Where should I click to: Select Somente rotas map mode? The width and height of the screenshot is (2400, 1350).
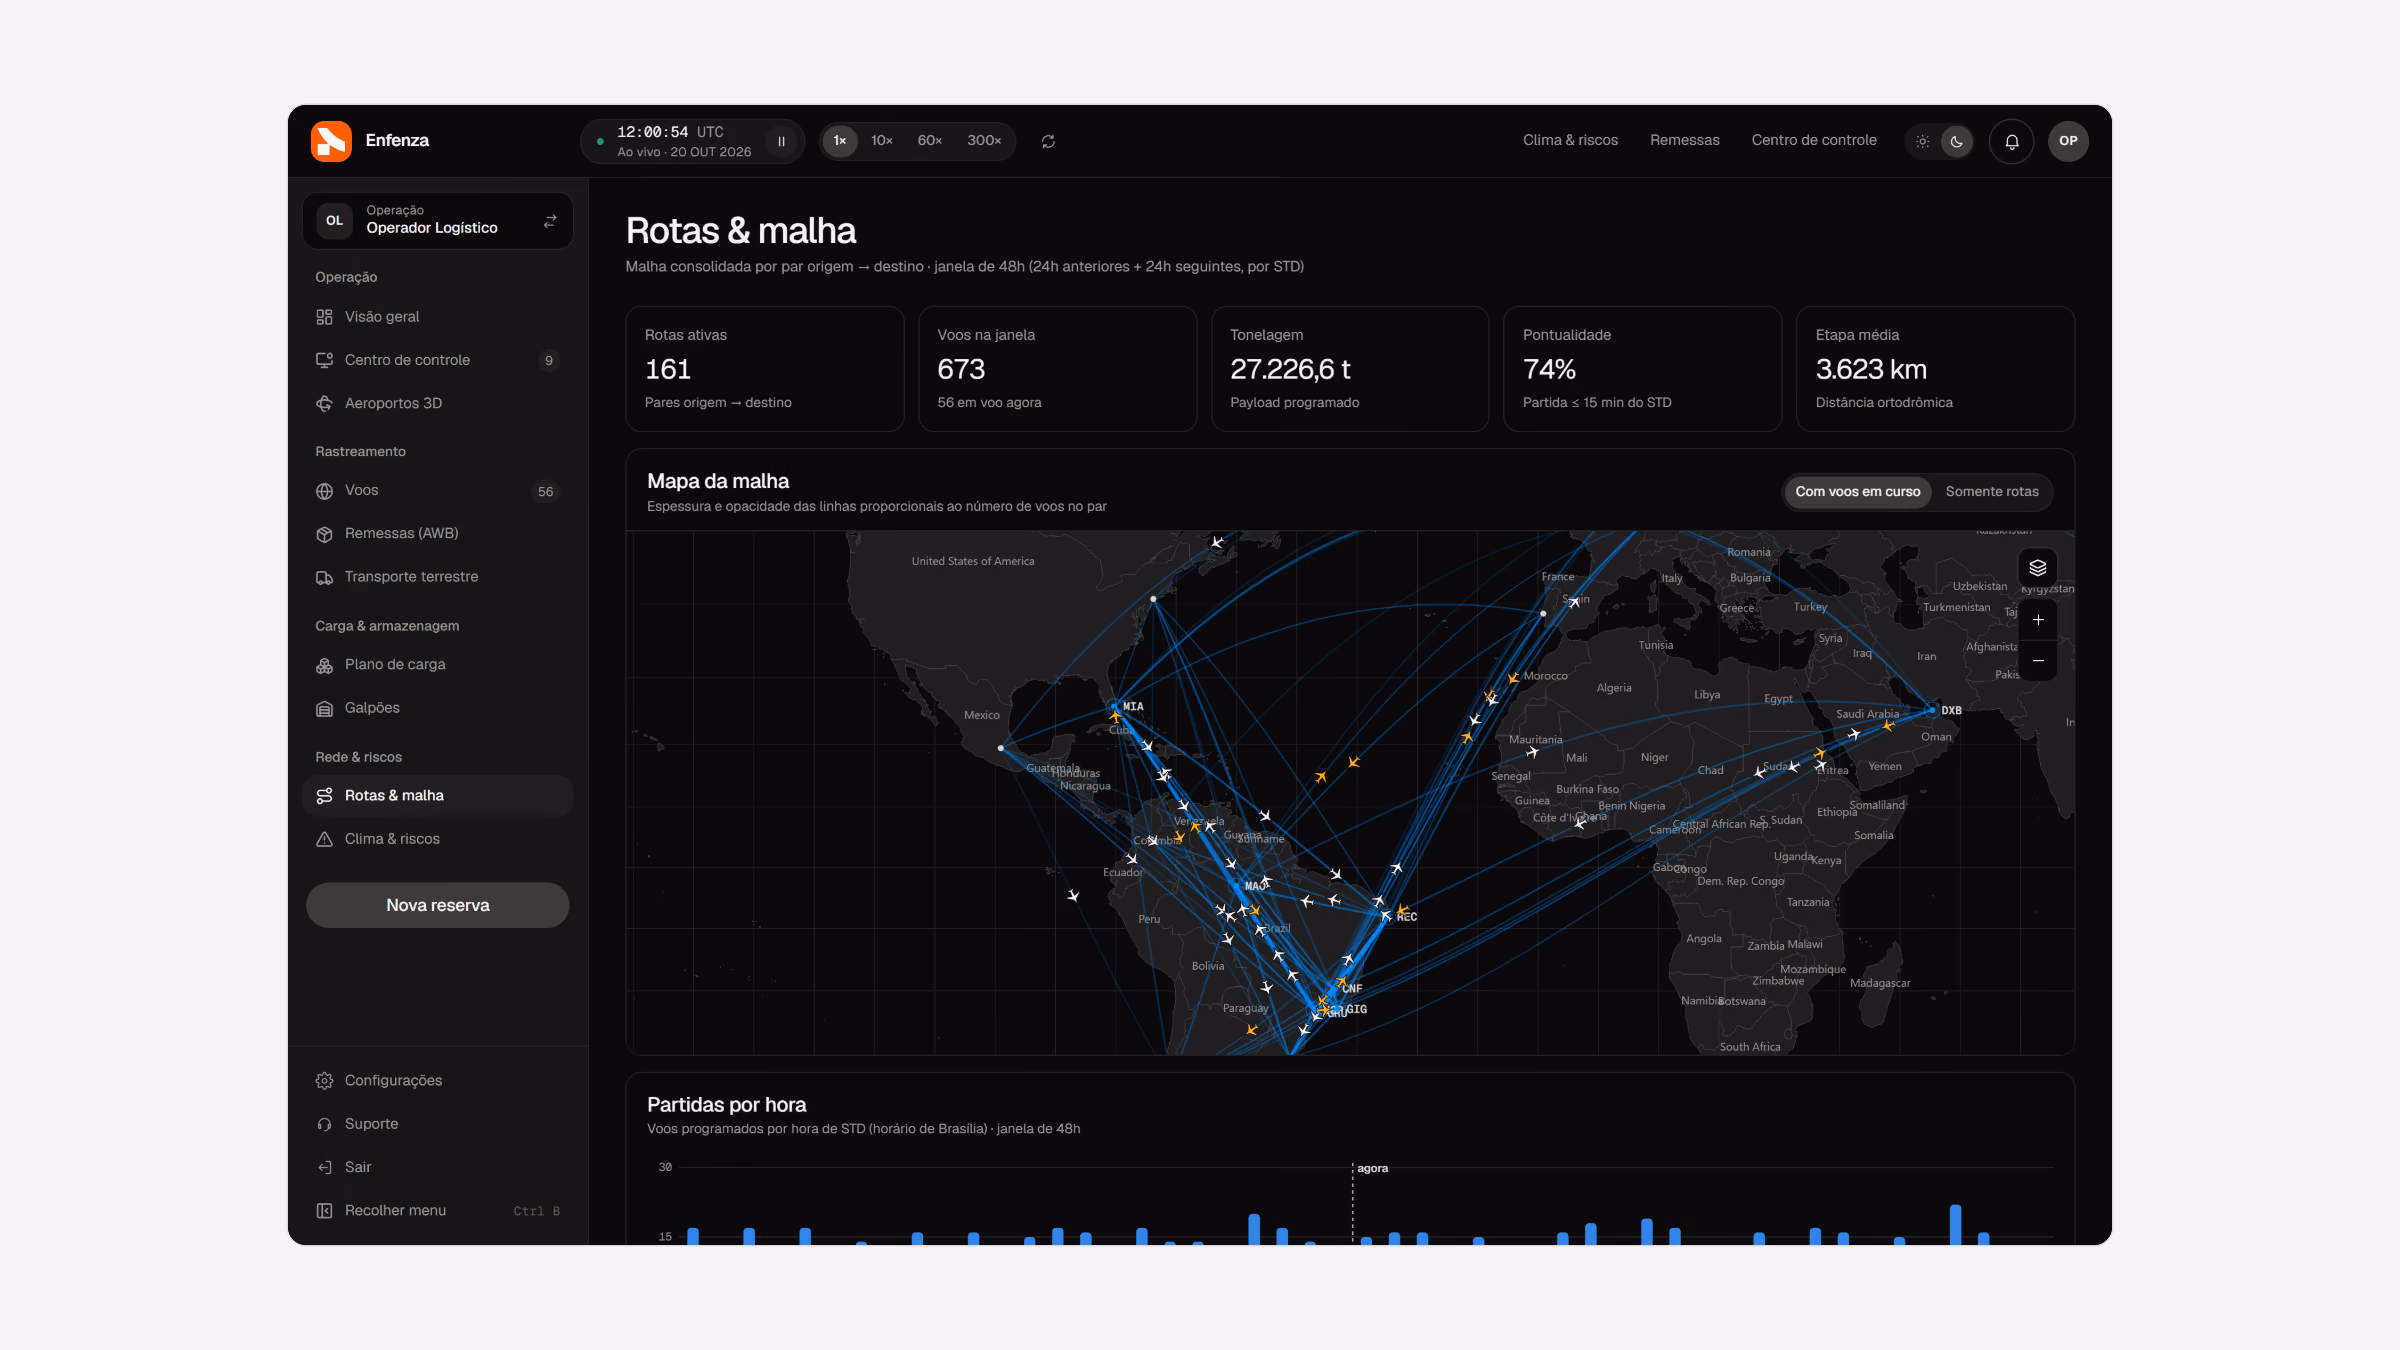coord(1991,491)
